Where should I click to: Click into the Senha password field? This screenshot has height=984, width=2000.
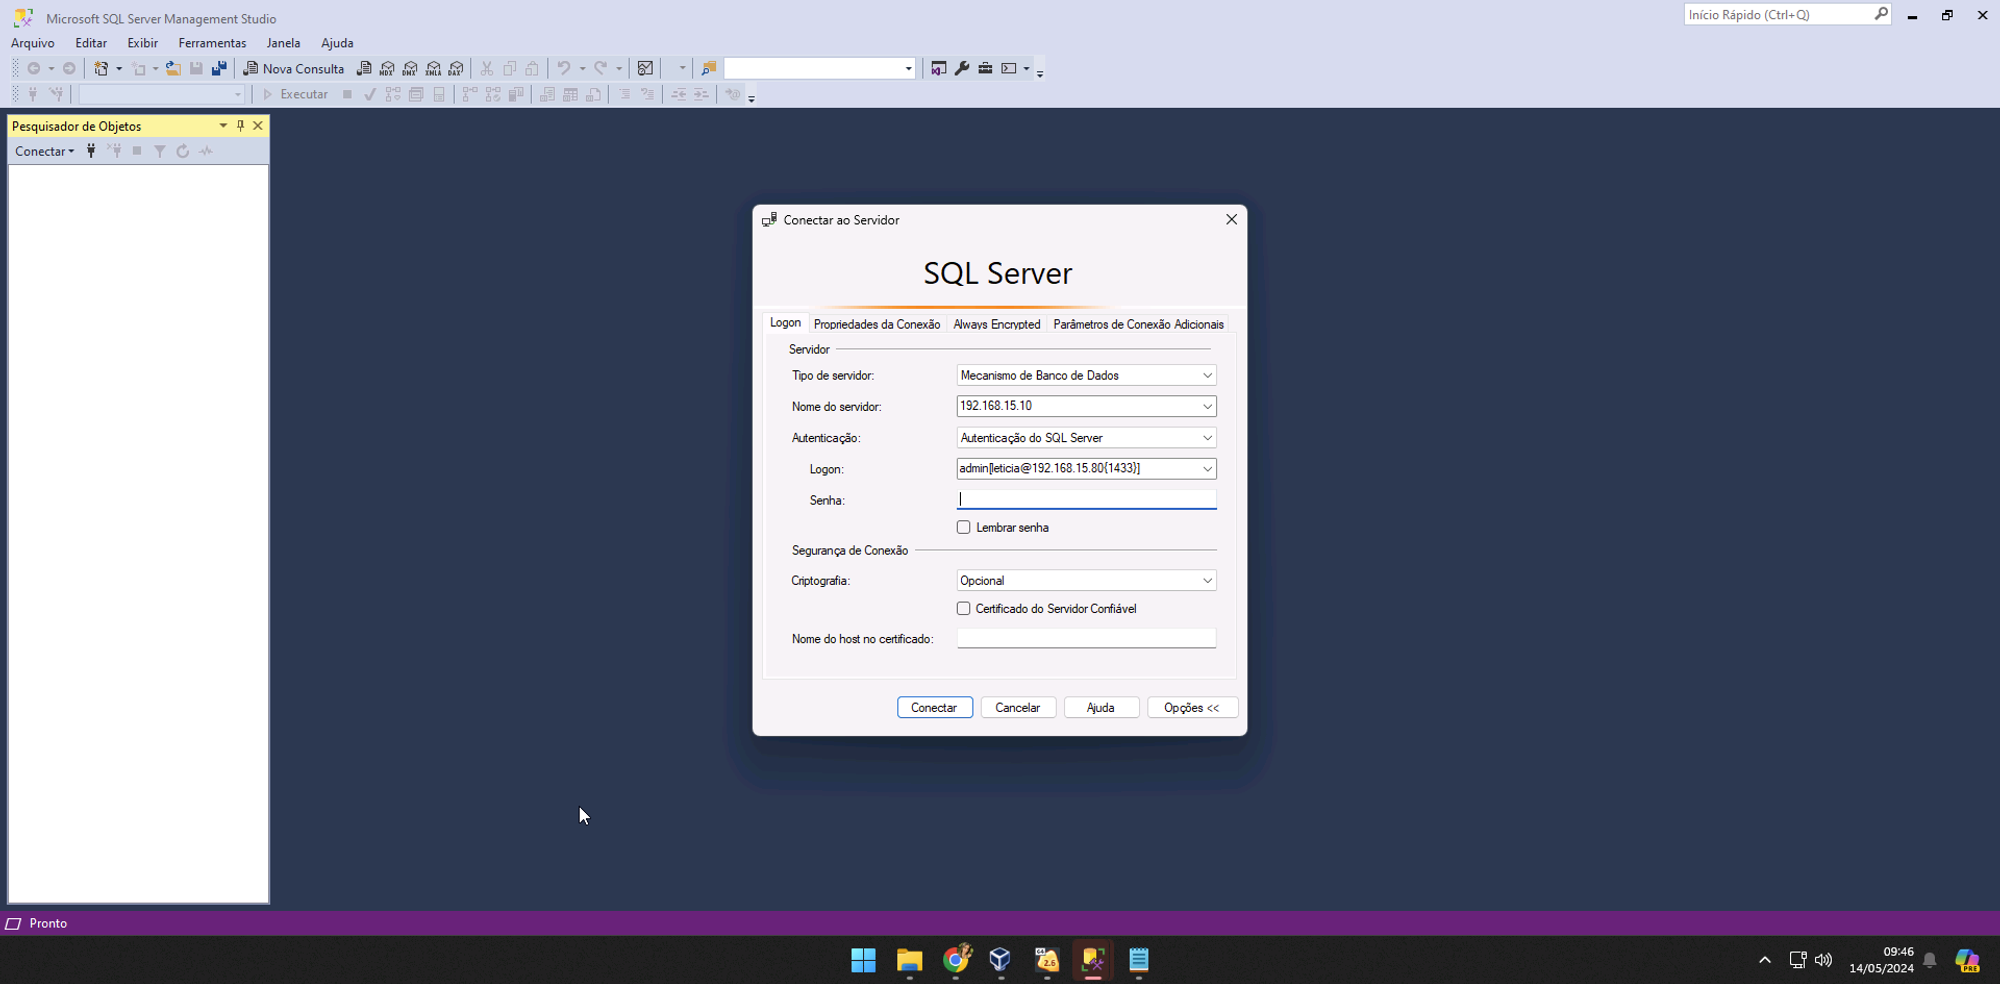pos(1085,499)
